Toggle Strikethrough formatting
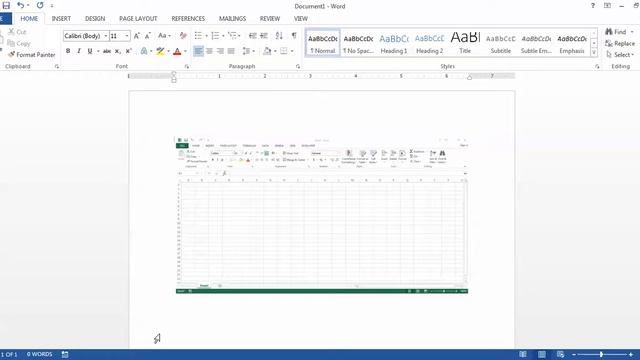The width and height of the screenshot is (640, 360). (x=107, y=51)
